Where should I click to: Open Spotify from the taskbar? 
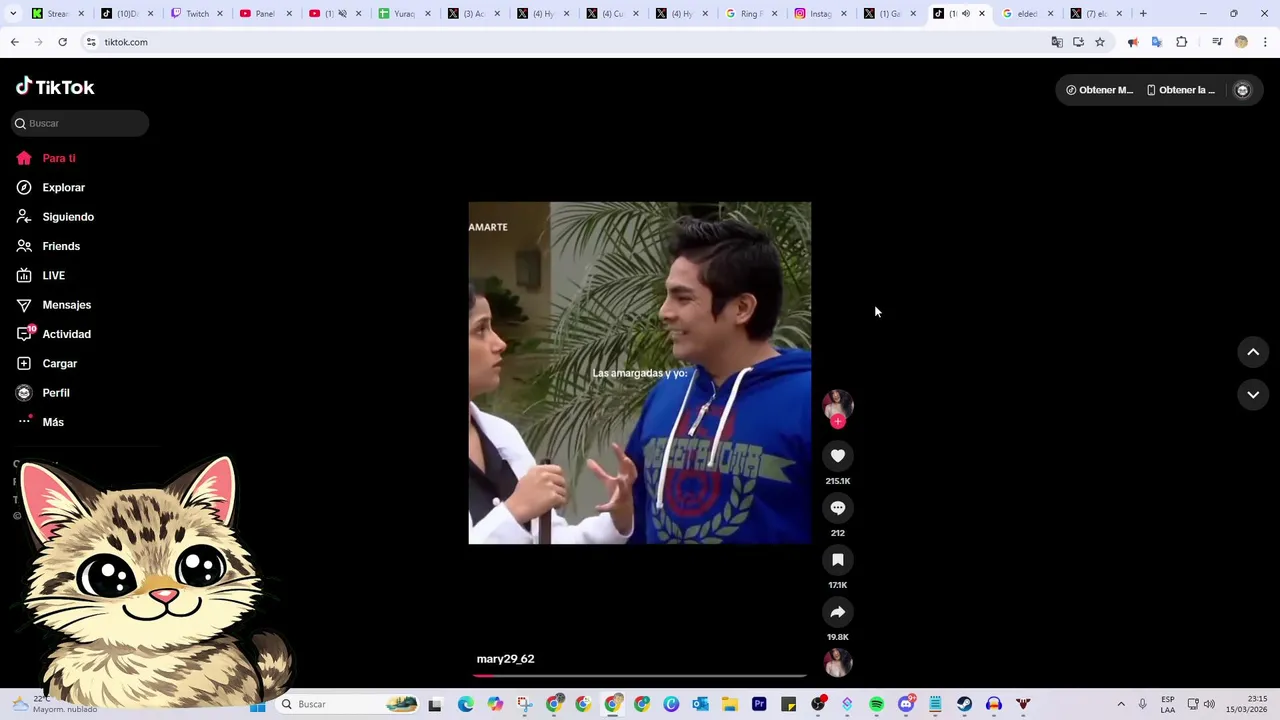pyautogui.click(x=876, y=704)
